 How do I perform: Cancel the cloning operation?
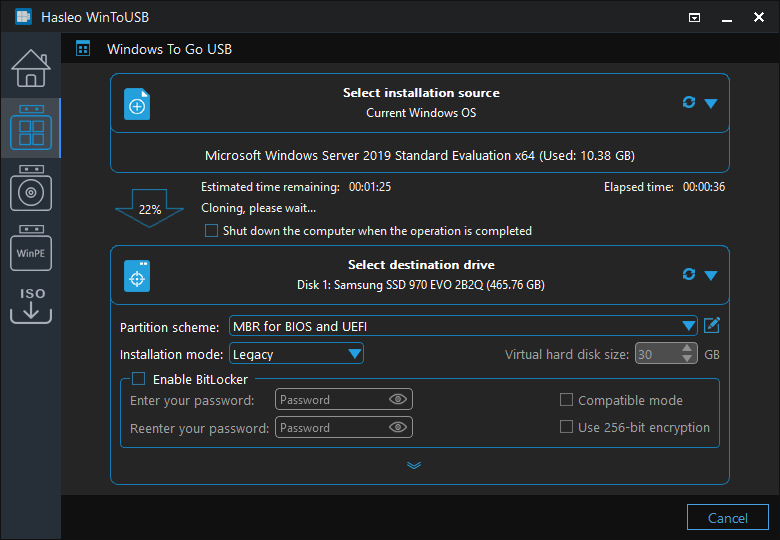pos(728,518)
